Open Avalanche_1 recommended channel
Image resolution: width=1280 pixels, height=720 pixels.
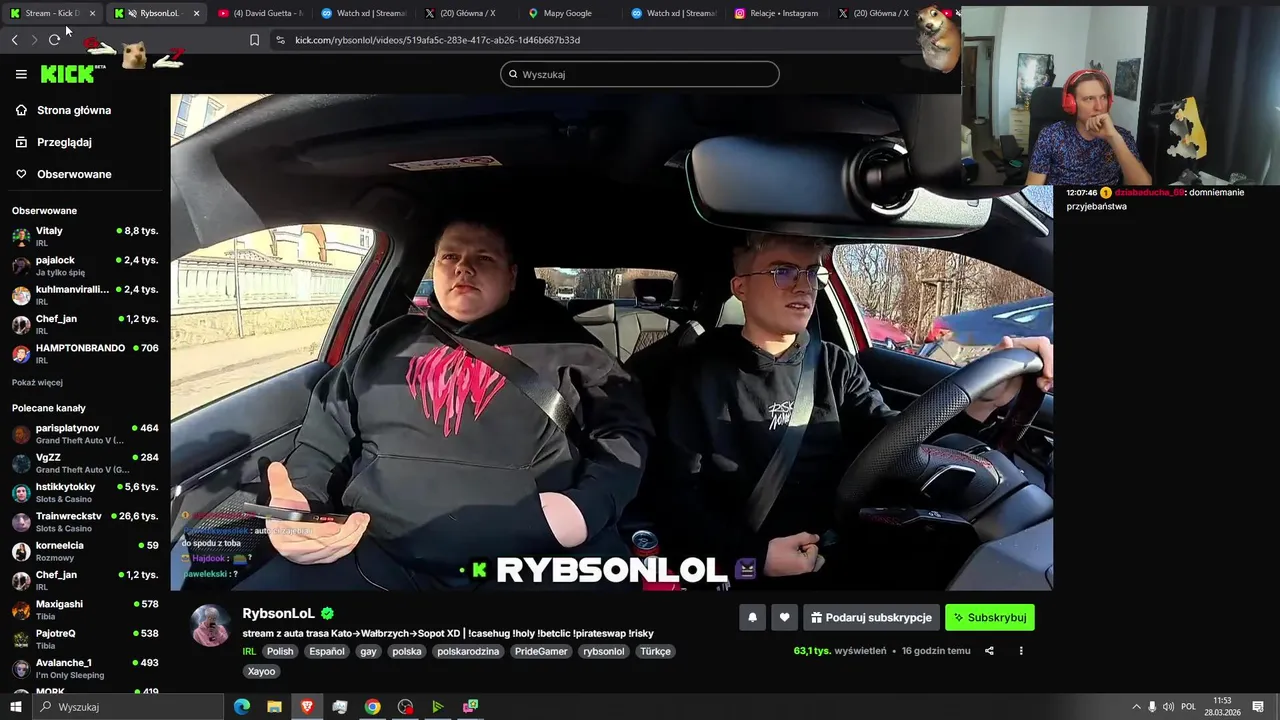click(x=85, y=668)
